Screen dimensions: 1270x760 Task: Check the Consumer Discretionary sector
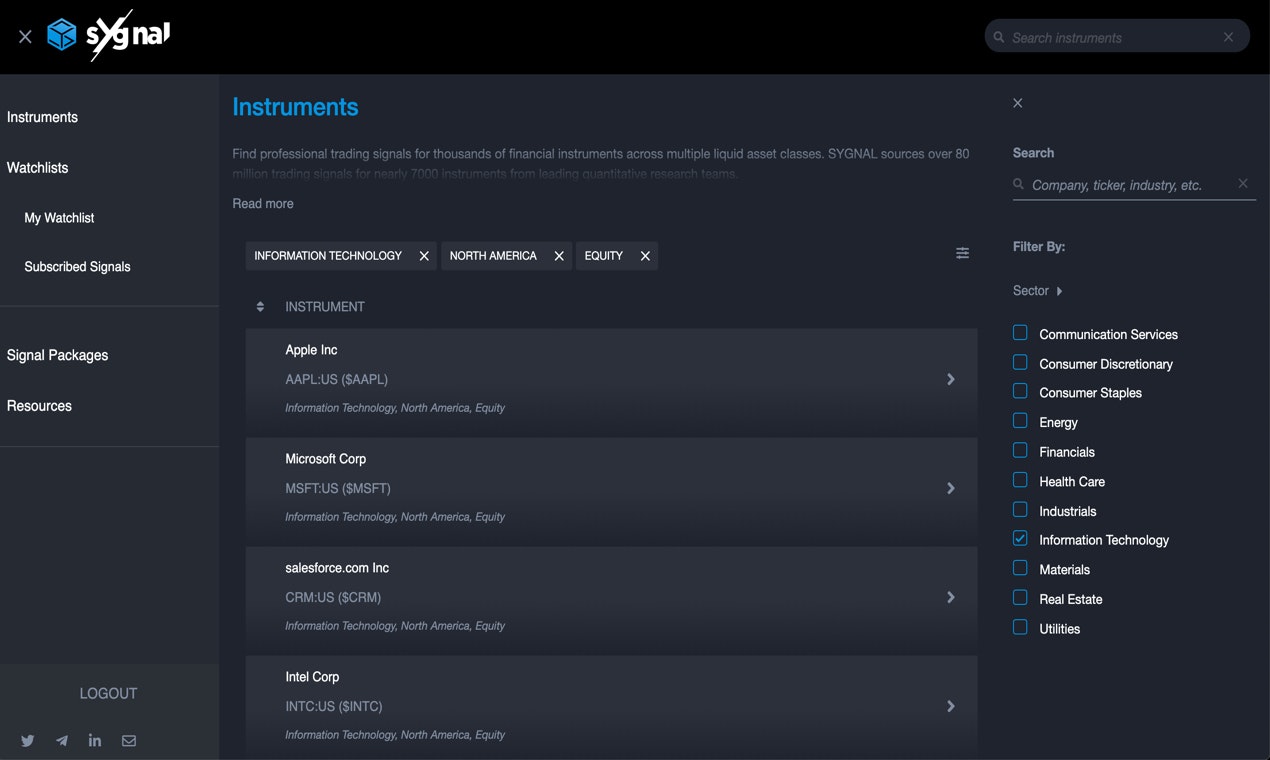click(x=1020, y=362)
